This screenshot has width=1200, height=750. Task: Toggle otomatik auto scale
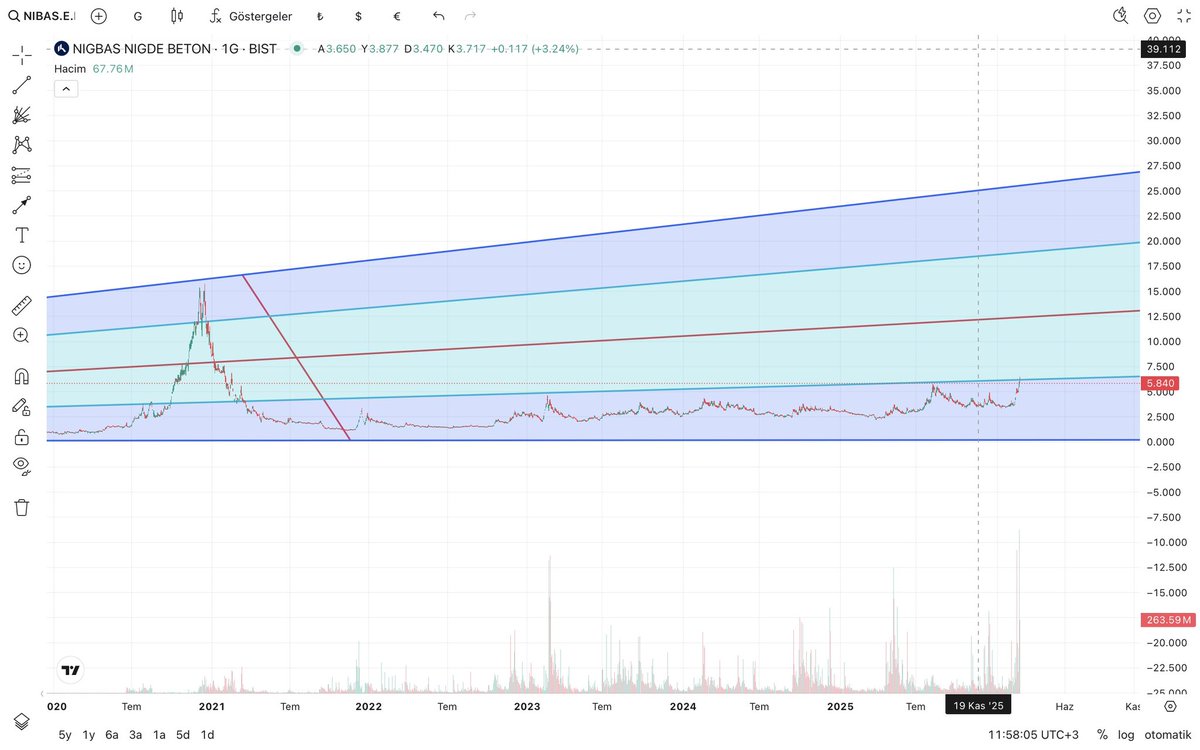1167,734
